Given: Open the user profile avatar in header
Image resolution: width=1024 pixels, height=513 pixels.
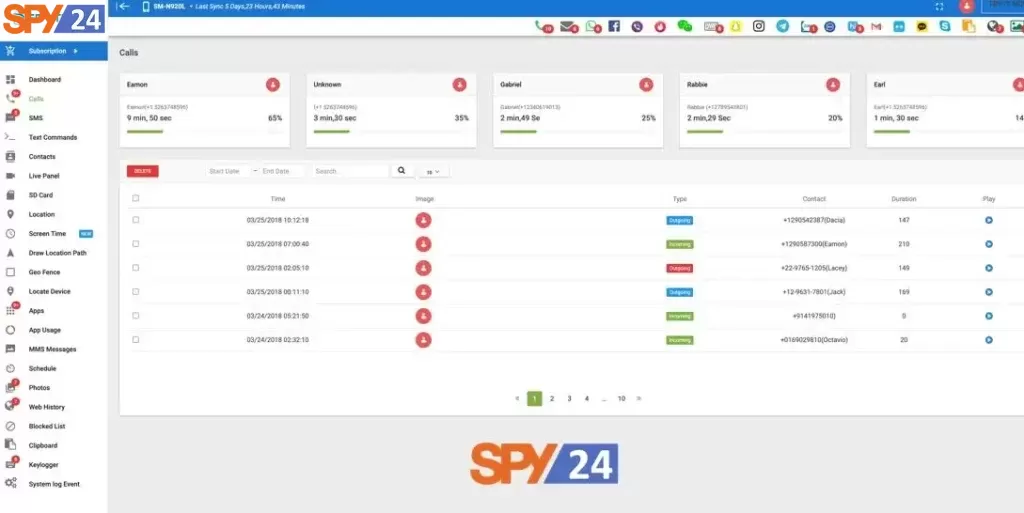Looking at the screenshot, I should (967, 7).
